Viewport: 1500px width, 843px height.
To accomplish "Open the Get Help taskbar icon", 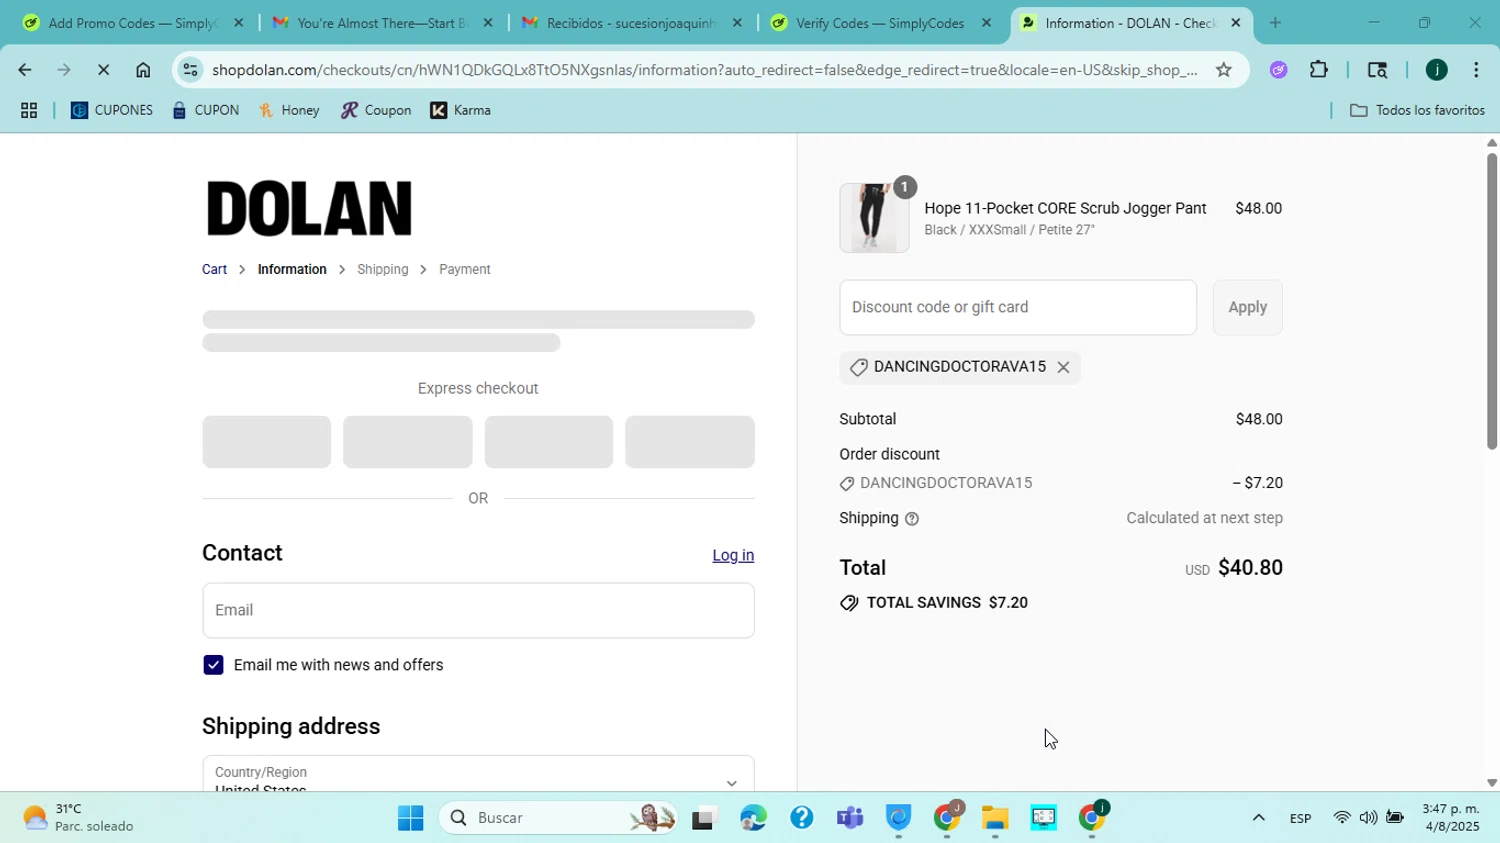I will (x=801, y=818).
